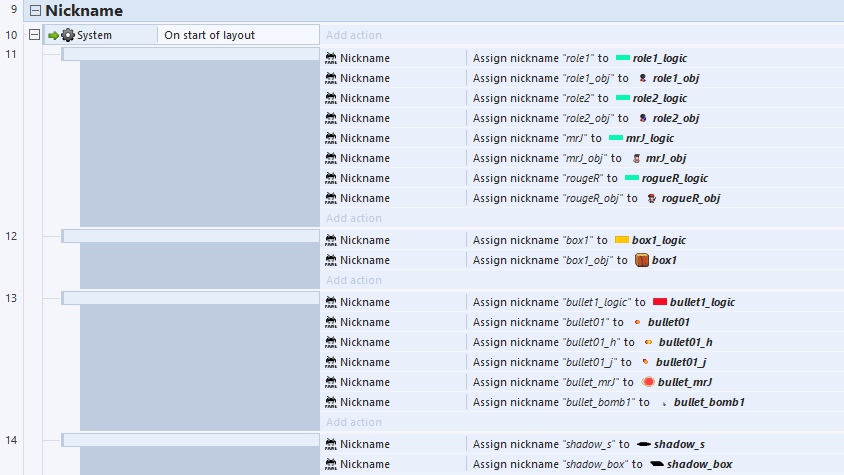This screenshot has height=475, width=844.
Task: Click the Nickname group title
Action: pyautogui.click(x=84, y=11)
